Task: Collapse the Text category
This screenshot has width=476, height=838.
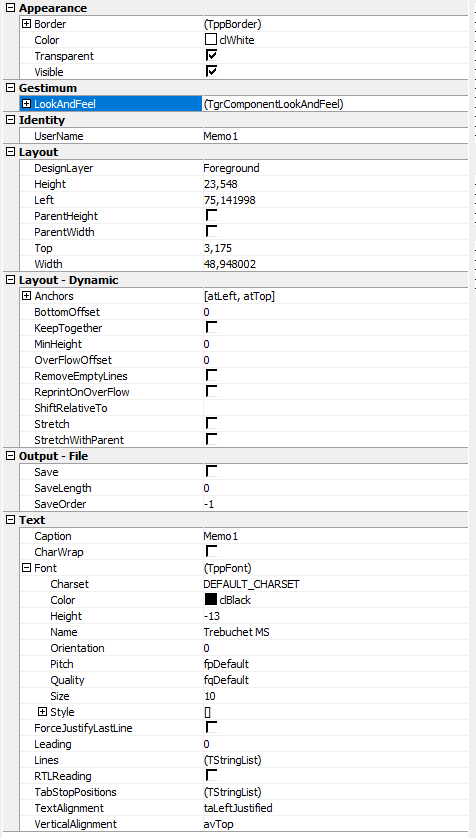Action: 10,520
